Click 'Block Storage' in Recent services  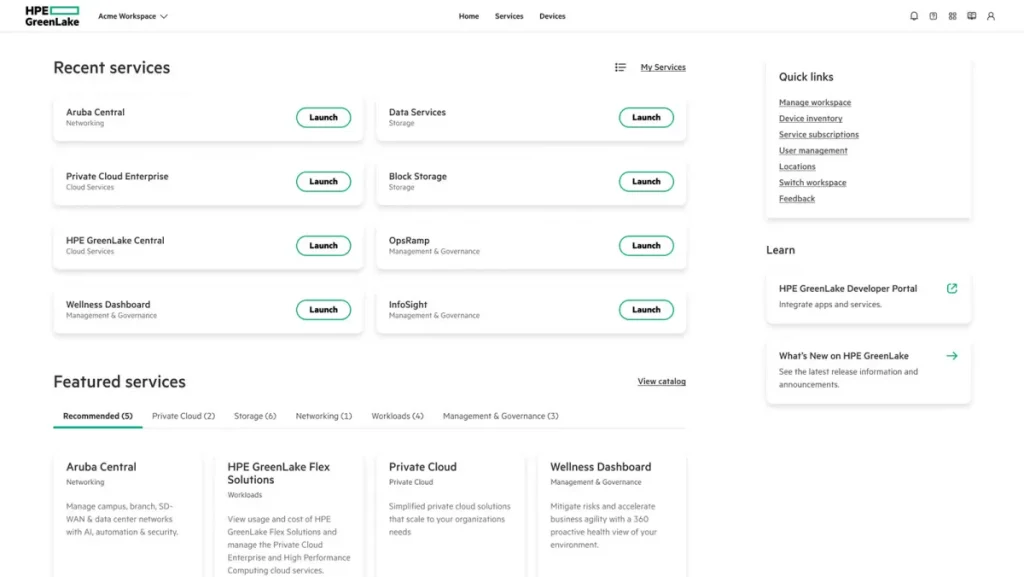(417, 176)
